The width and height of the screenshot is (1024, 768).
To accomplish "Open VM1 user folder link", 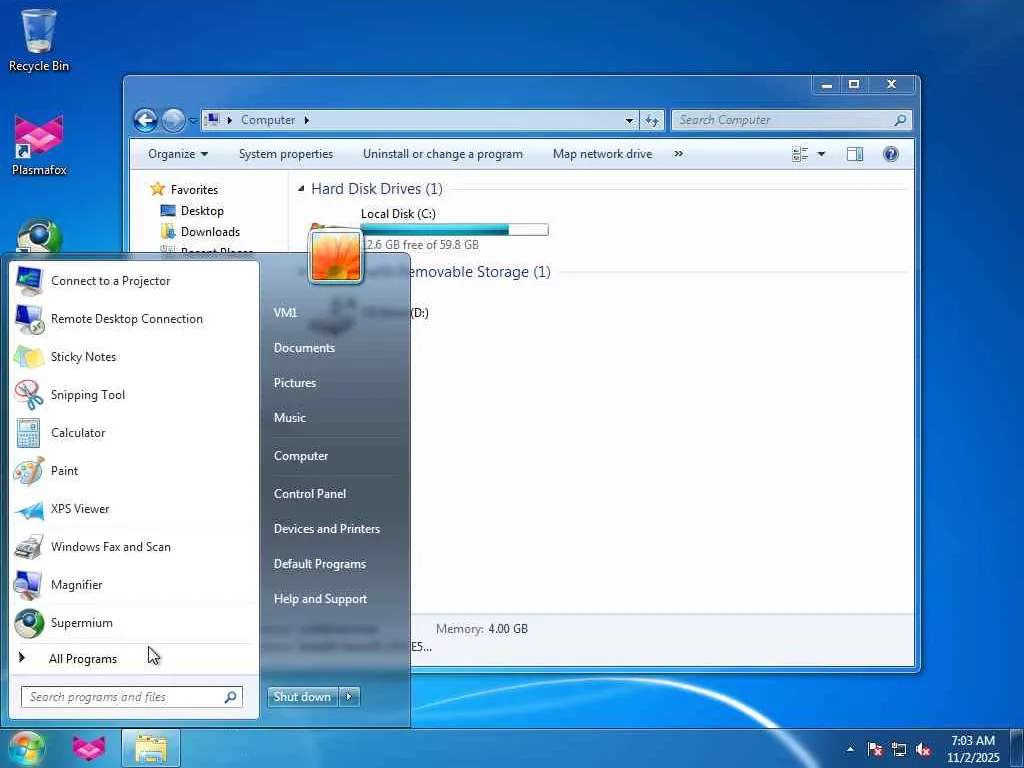I will click(285, 313).
